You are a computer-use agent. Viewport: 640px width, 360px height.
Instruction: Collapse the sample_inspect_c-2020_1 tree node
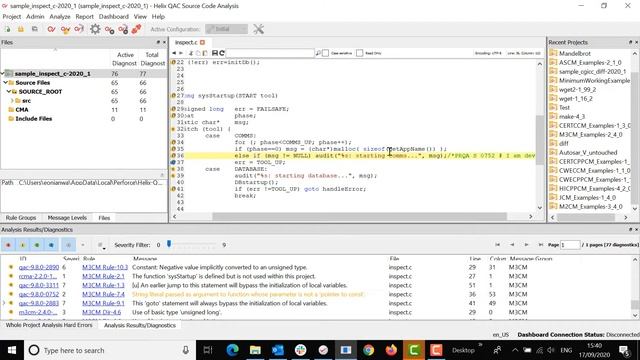(3, 73)
